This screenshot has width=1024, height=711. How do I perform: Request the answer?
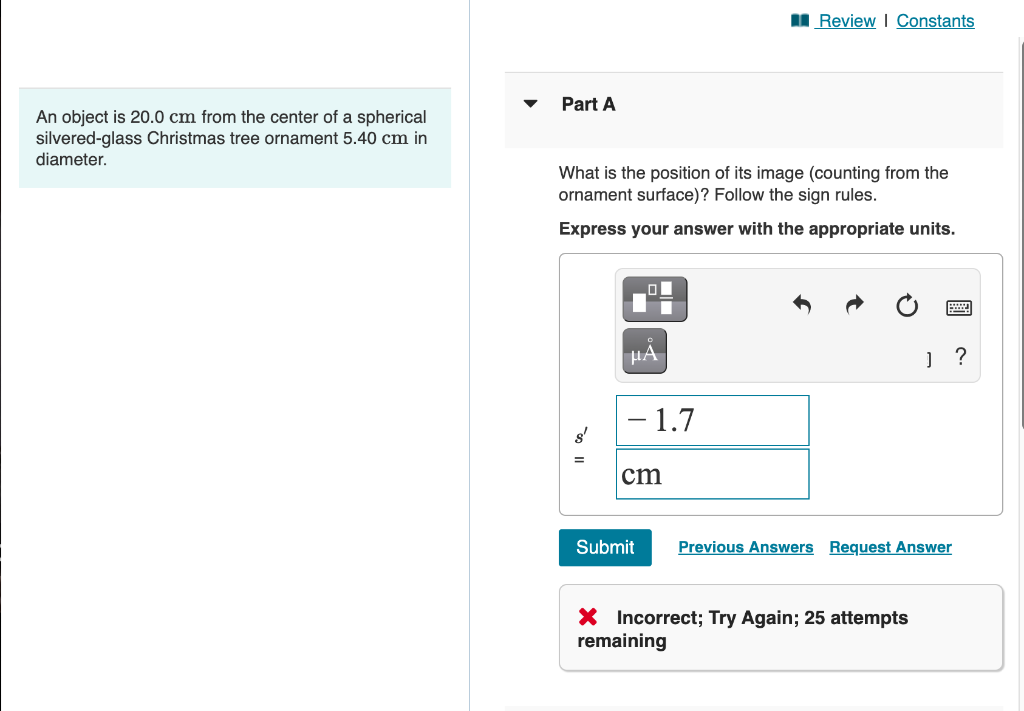(889, 547)
